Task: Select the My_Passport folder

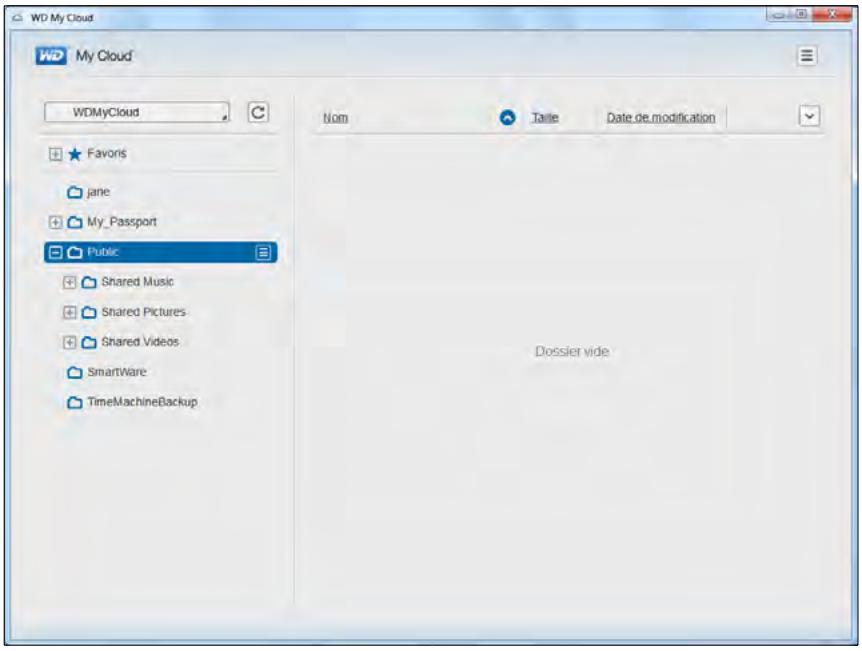Action: coord(121,222)
